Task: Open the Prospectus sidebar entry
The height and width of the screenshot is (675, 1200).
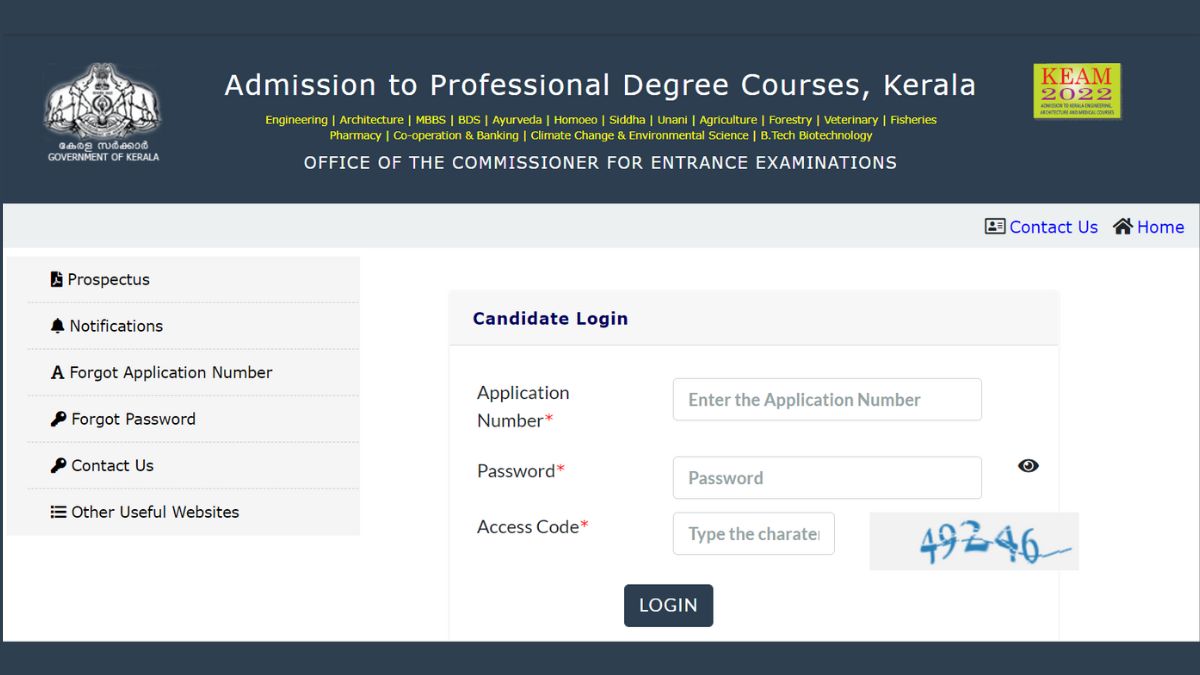Action: (108, 279)
